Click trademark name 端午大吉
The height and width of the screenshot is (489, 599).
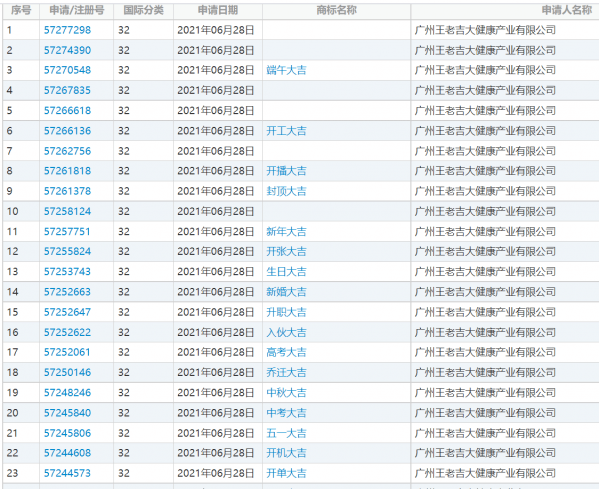(x=286, y=70)
